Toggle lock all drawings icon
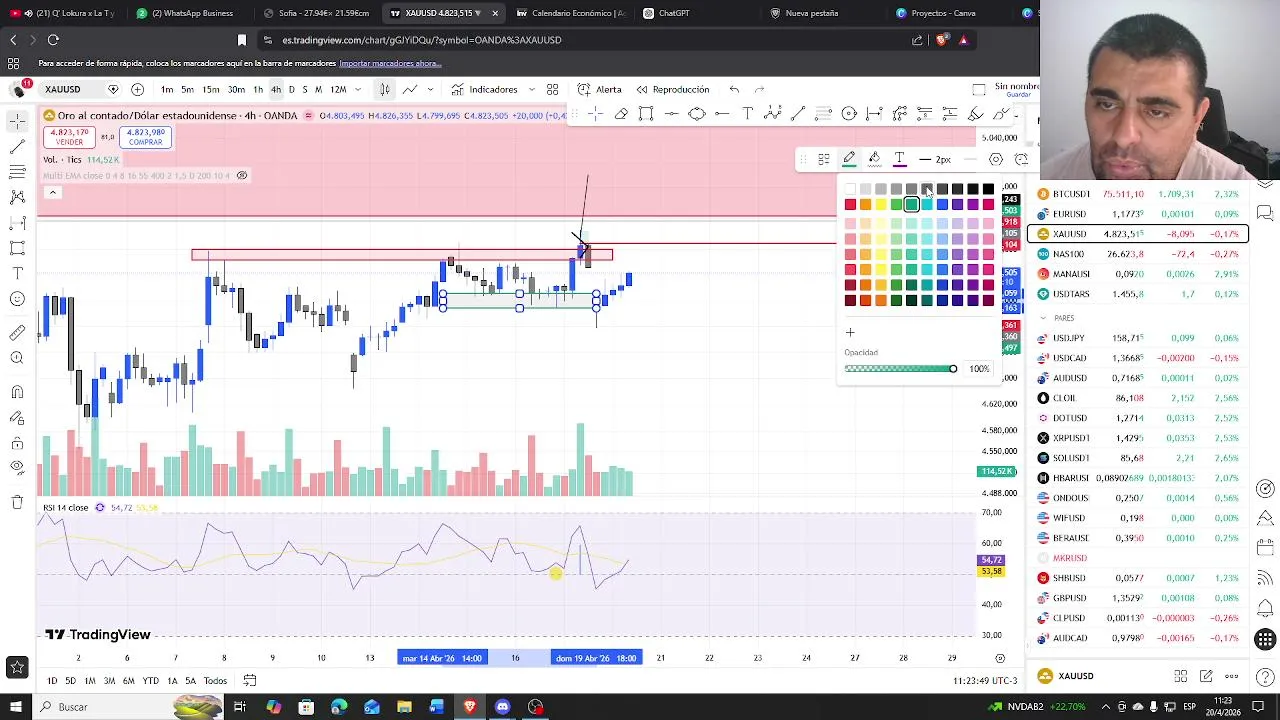The width and height of the screenshot is (1280, 720). tap(17, 444)
